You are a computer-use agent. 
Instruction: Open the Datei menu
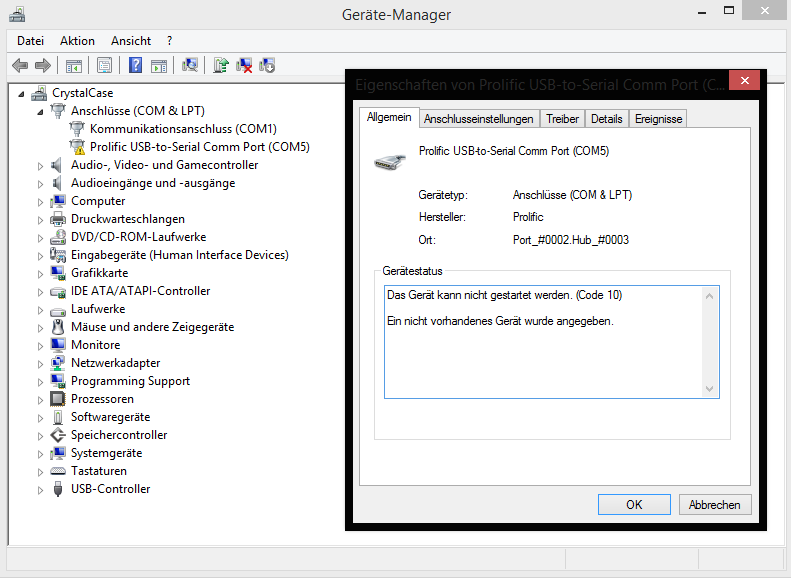click(x=30, y=41)
